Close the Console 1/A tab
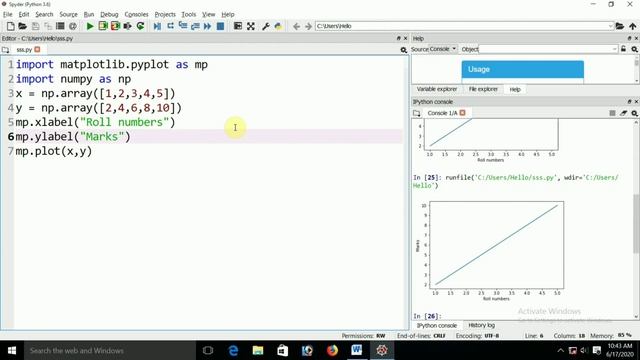640x360 pixels. [x=462, y=113]
